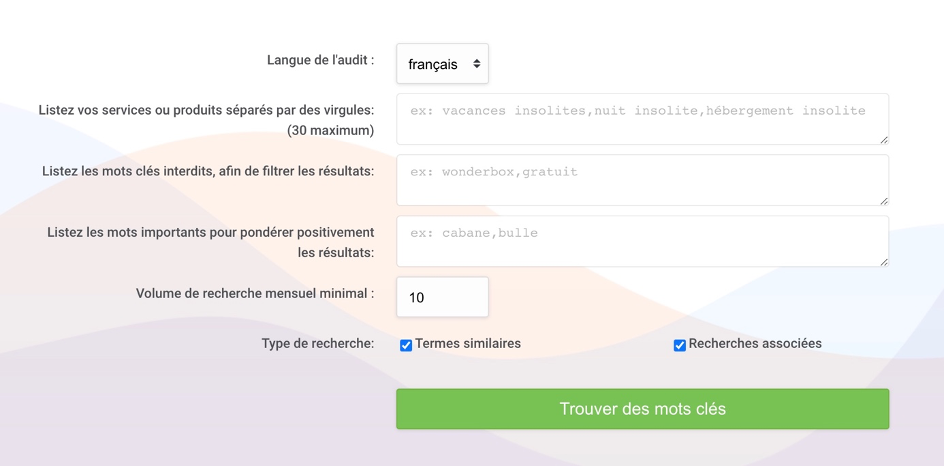Open the Langue de l'audit dropdown

pos(441,64)
